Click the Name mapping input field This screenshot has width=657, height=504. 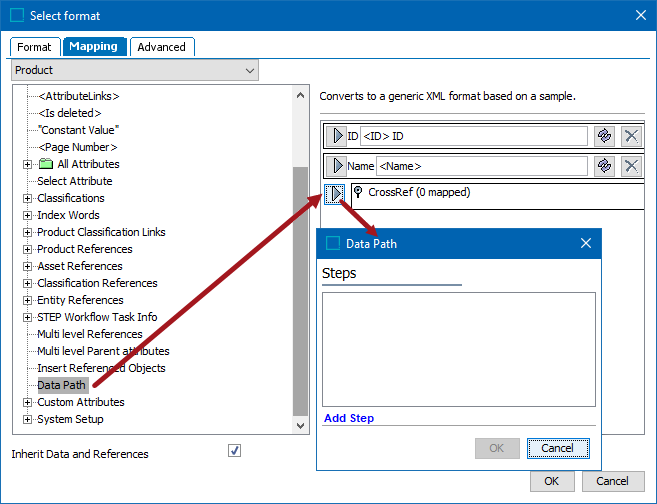click(x=481, y=166)
